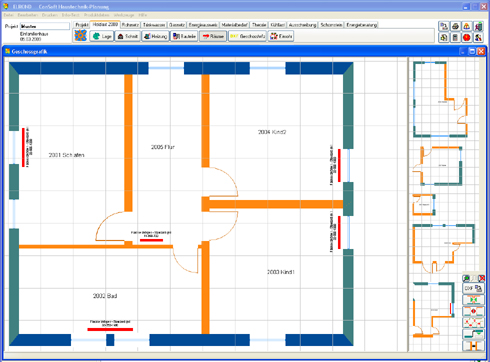
Task: Select the fourth room thumbnail with the door gap
Action: point(444,248)
